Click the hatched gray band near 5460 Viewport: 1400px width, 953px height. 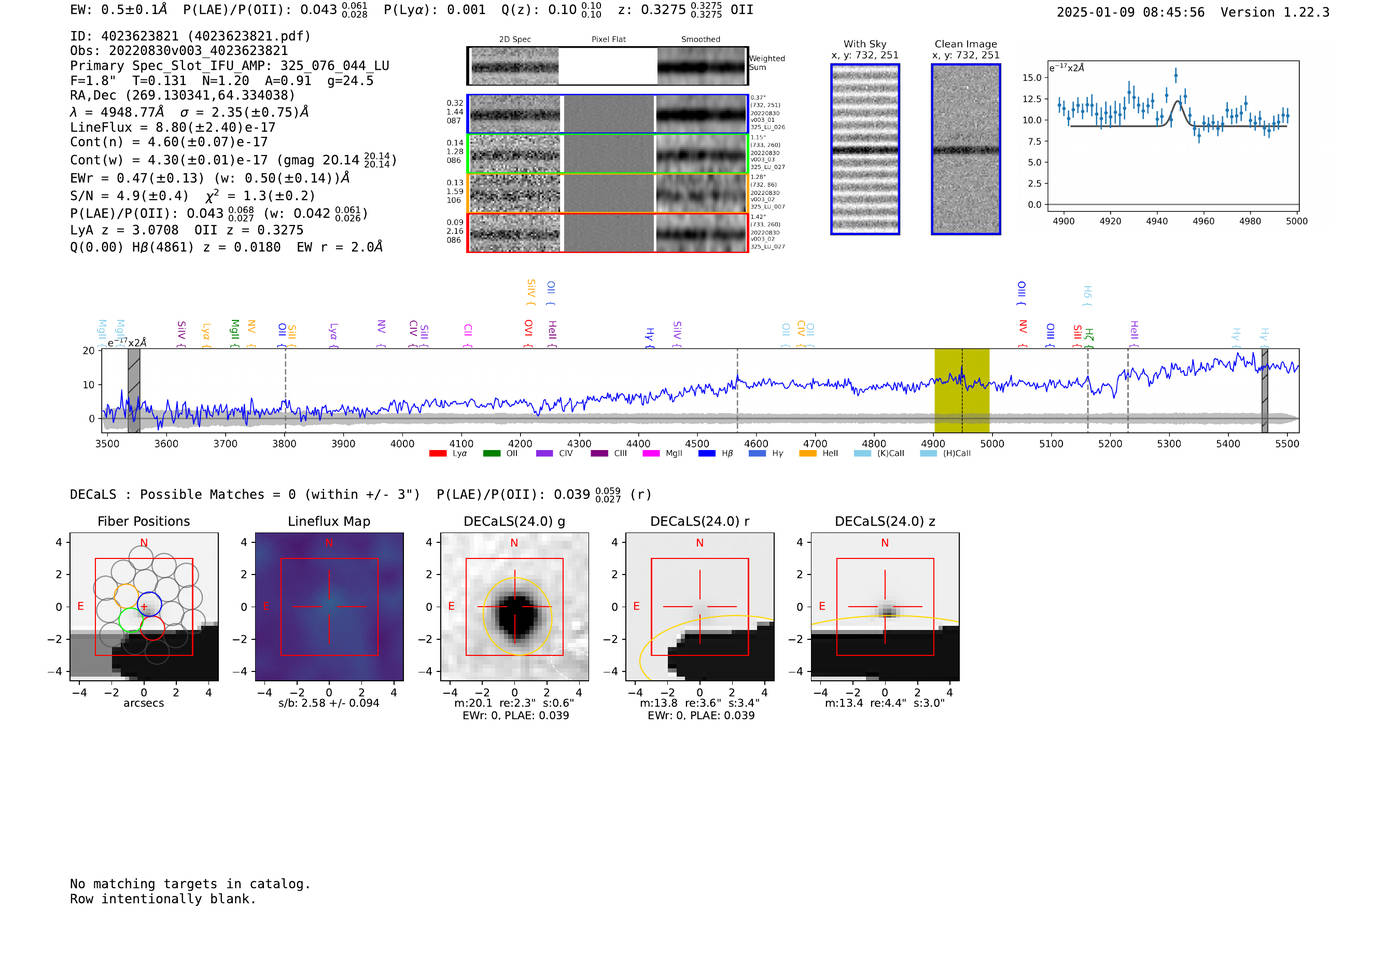[x=1264, y=390]
